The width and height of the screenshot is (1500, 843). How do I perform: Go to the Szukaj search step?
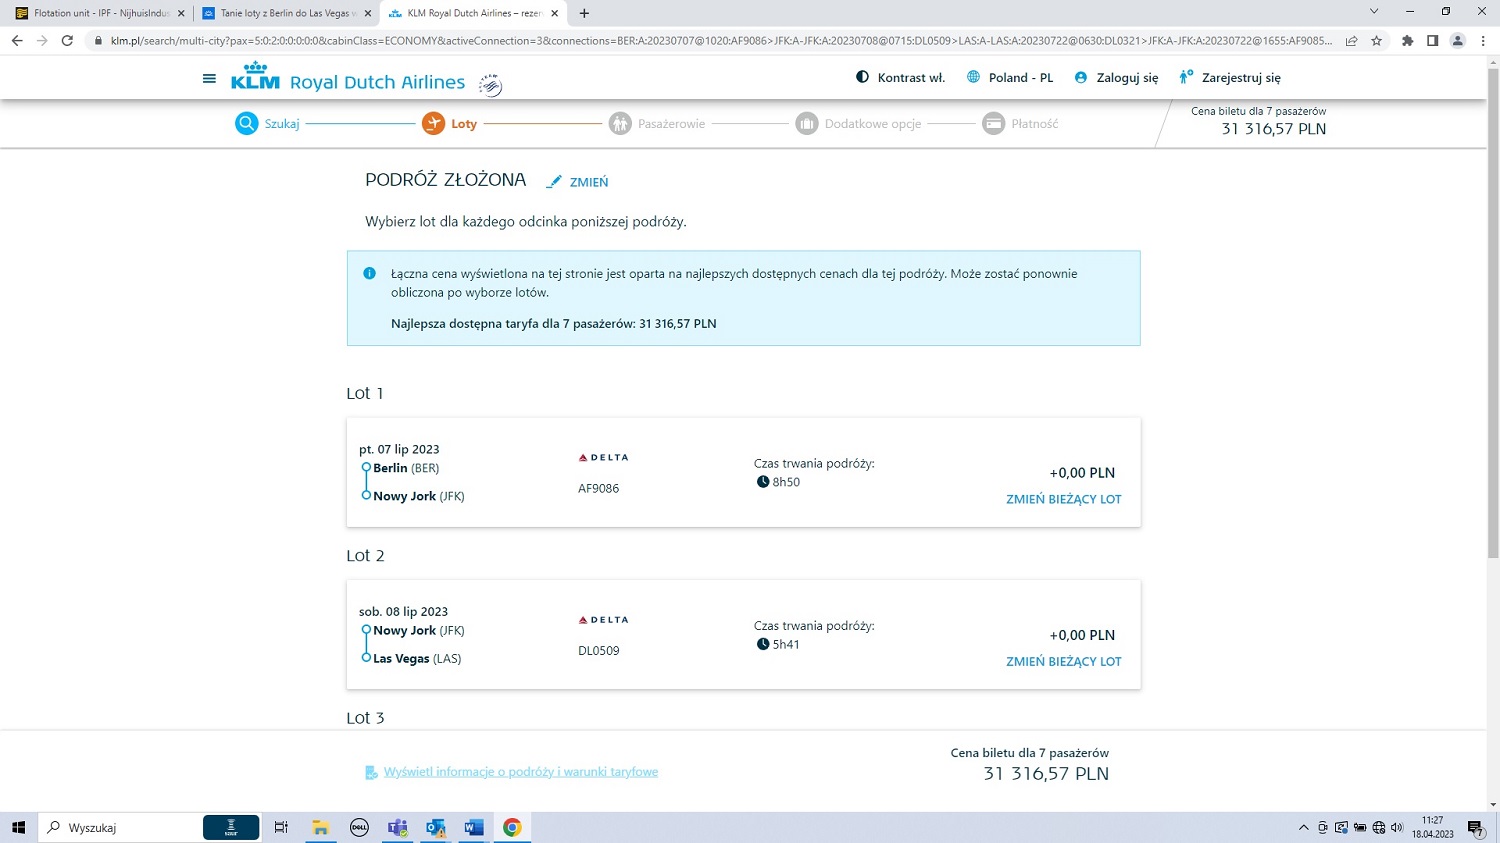pos(267,124)
